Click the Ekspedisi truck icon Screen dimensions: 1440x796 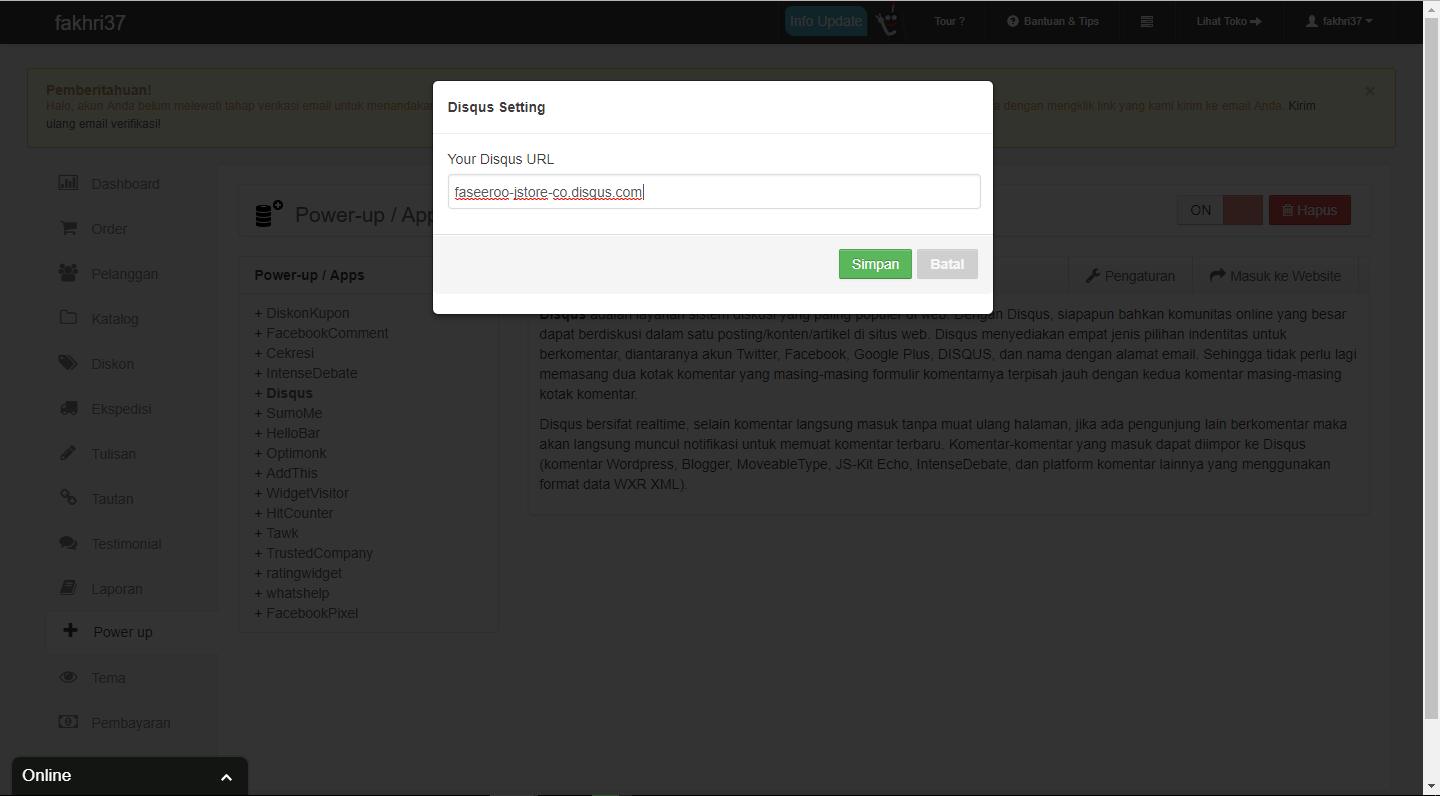pyautogui.click(x=68, y=408)
